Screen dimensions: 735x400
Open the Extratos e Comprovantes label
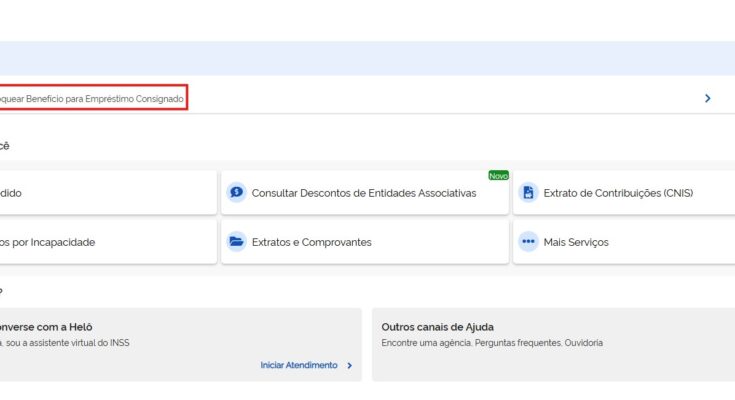311,242
